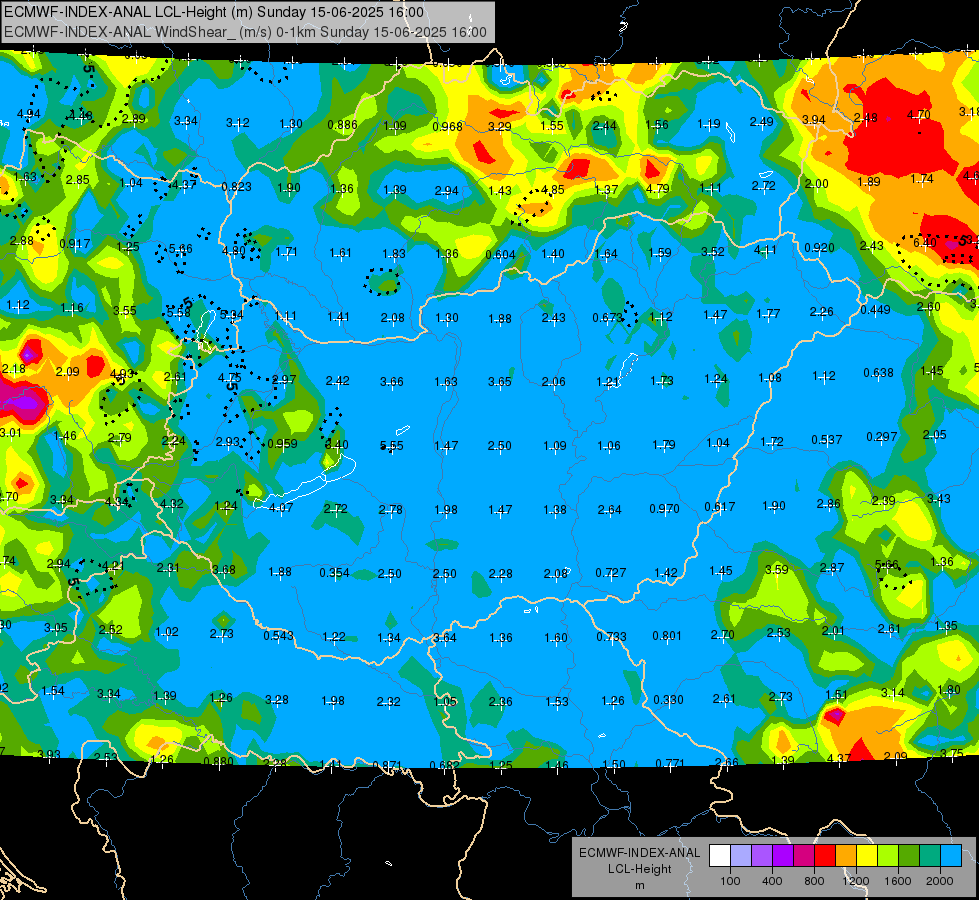Click the wind shear value 0.330

(669, 700)
